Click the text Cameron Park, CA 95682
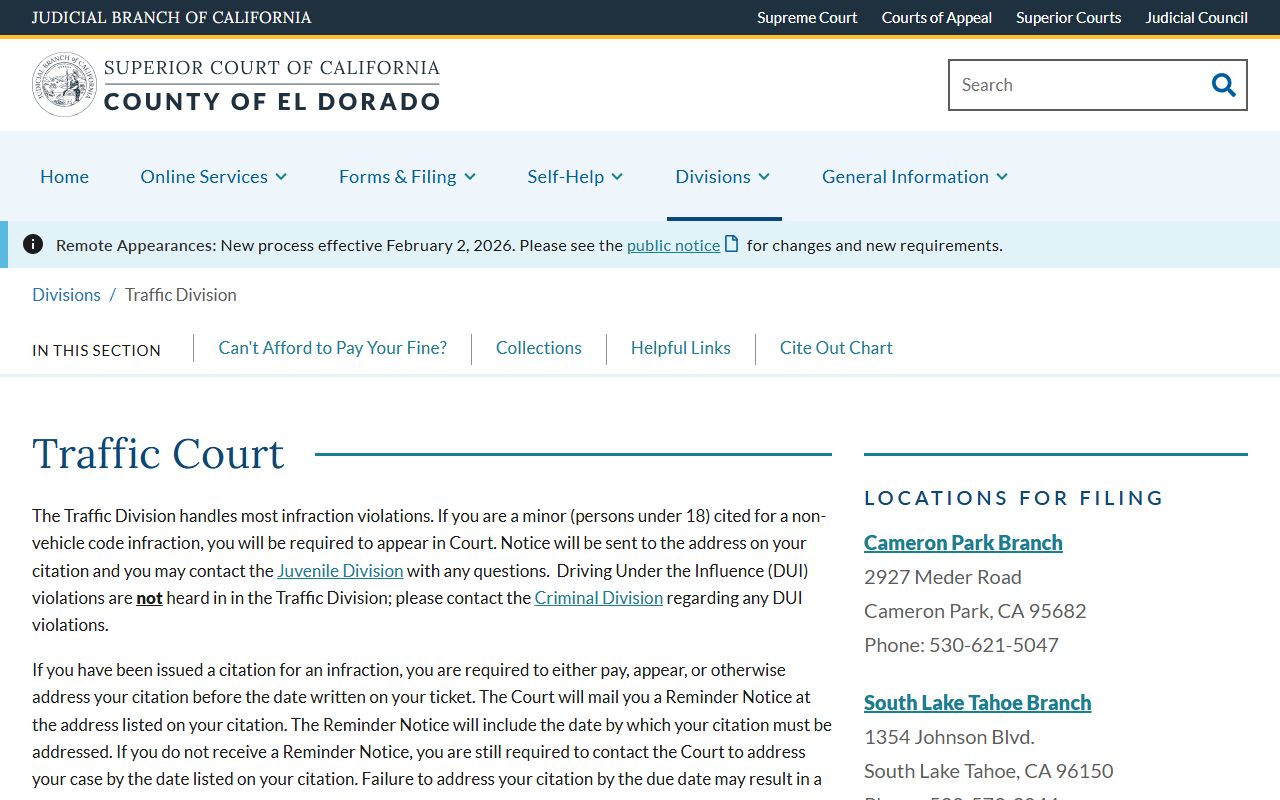Viewport: 1280px width, 800px height. 975,610
